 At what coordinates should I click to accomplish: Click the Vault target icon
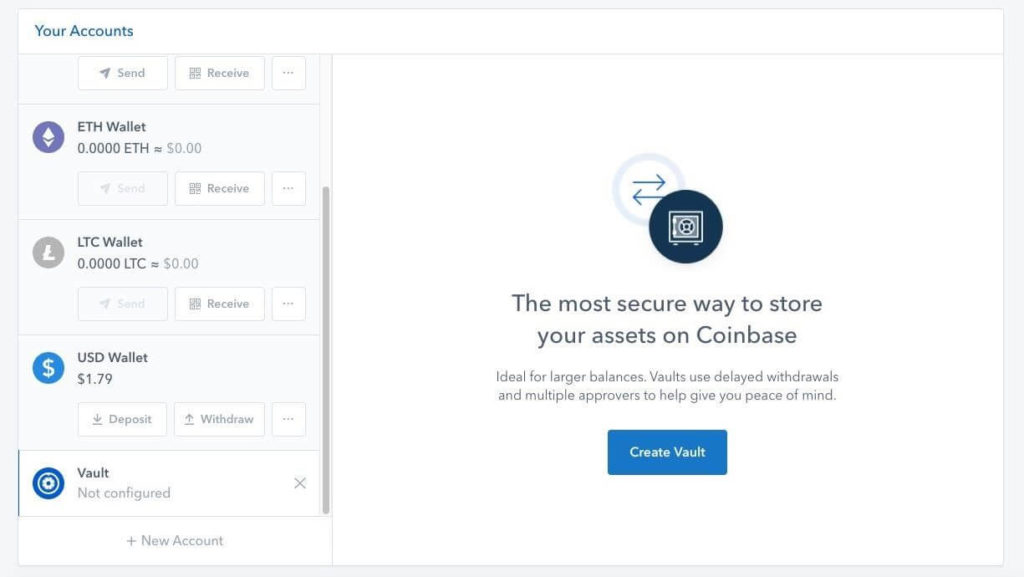pyautogui.click(x=48, y=483)
